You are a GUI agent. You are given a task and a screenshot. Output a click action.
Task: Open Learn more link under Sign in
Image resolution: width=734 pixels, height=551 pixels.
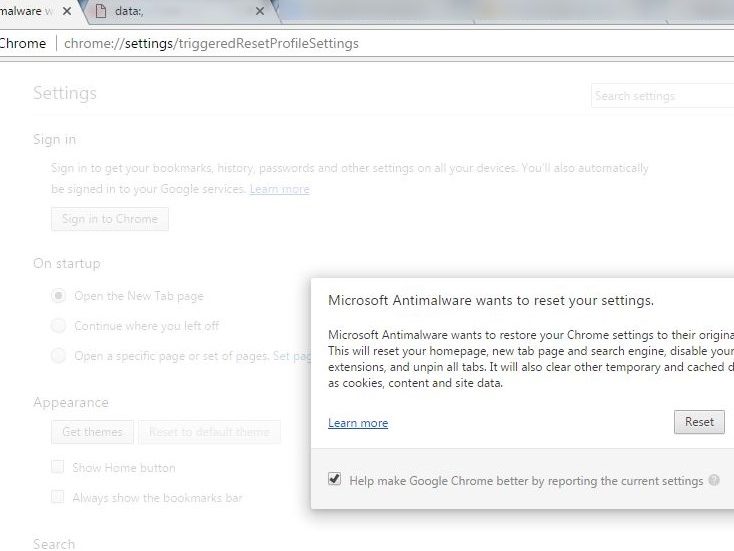[279, 189]
